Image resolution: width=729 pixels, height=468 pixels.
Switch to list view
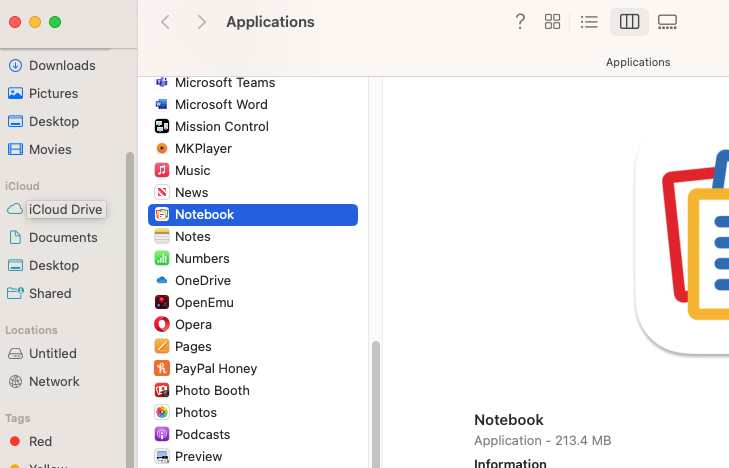pyautogui.click(x=589, y=21)
